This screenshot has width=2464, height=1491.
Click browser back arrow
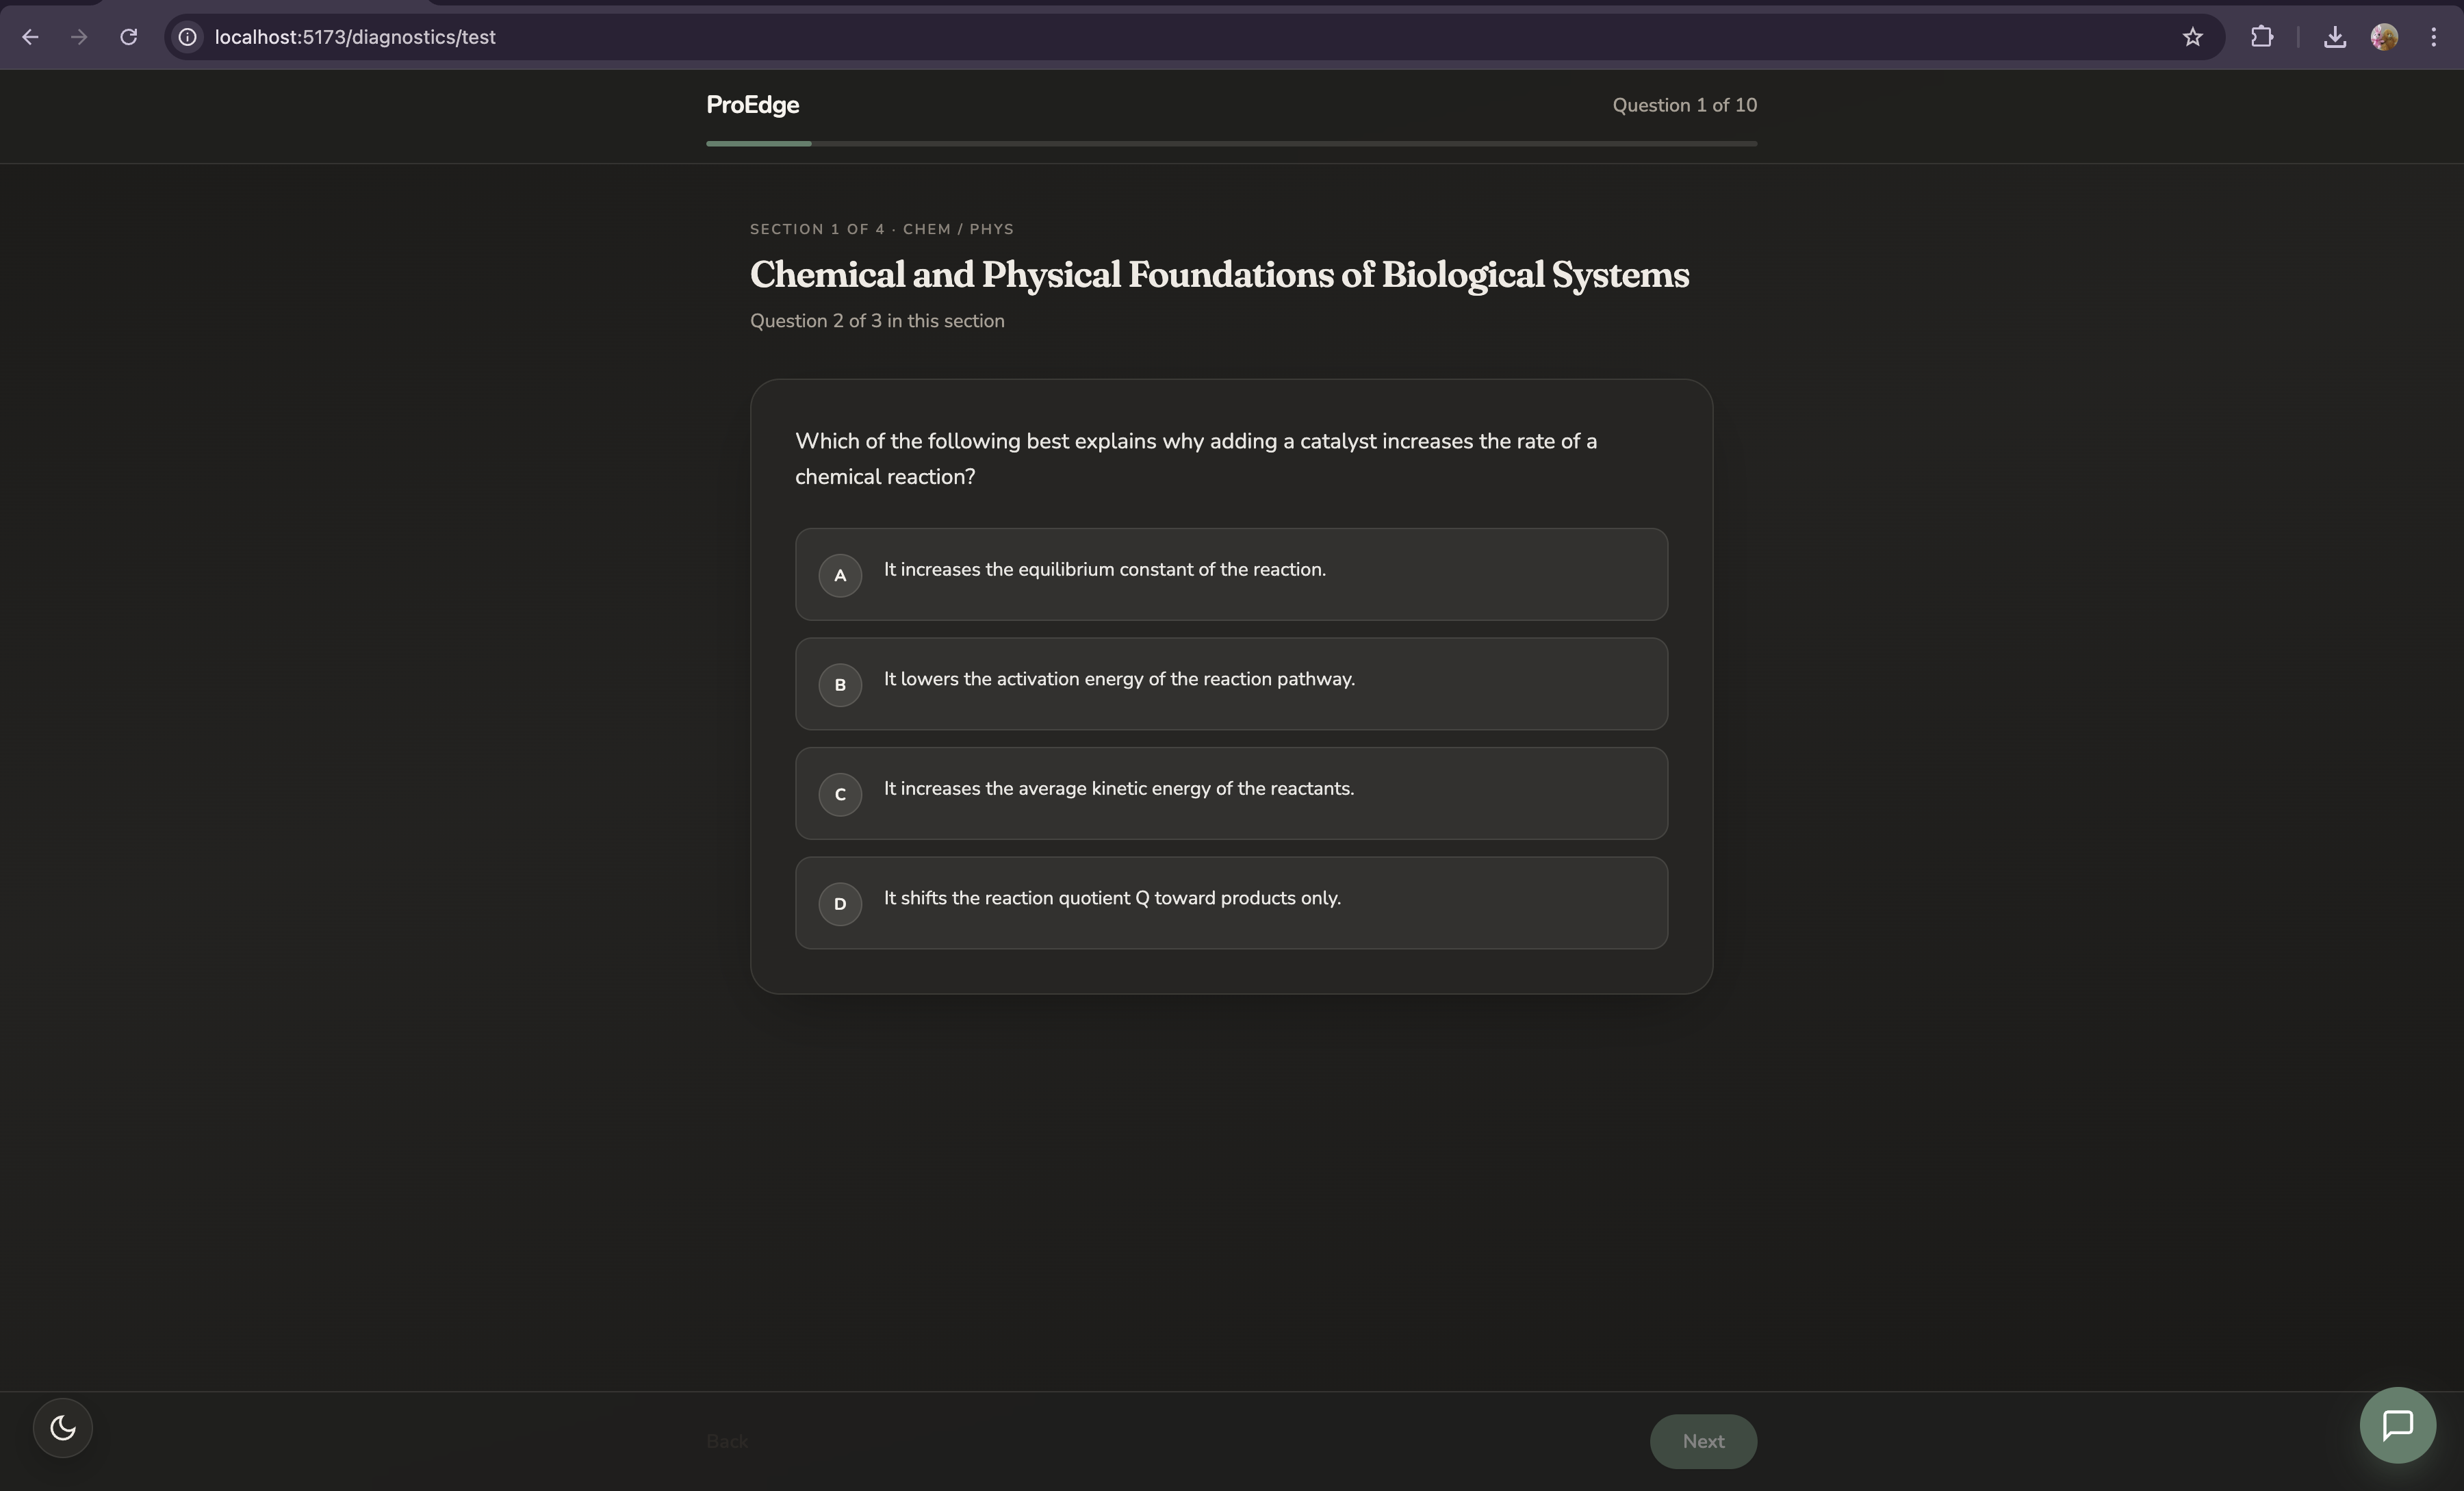coord(30,37)
